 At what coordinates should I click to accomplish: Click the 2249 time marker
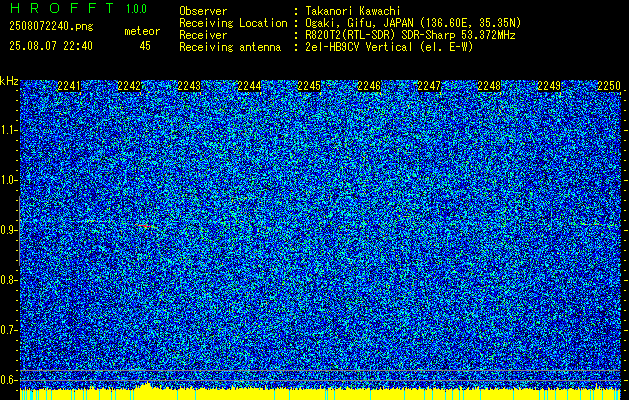click(549, 86)
